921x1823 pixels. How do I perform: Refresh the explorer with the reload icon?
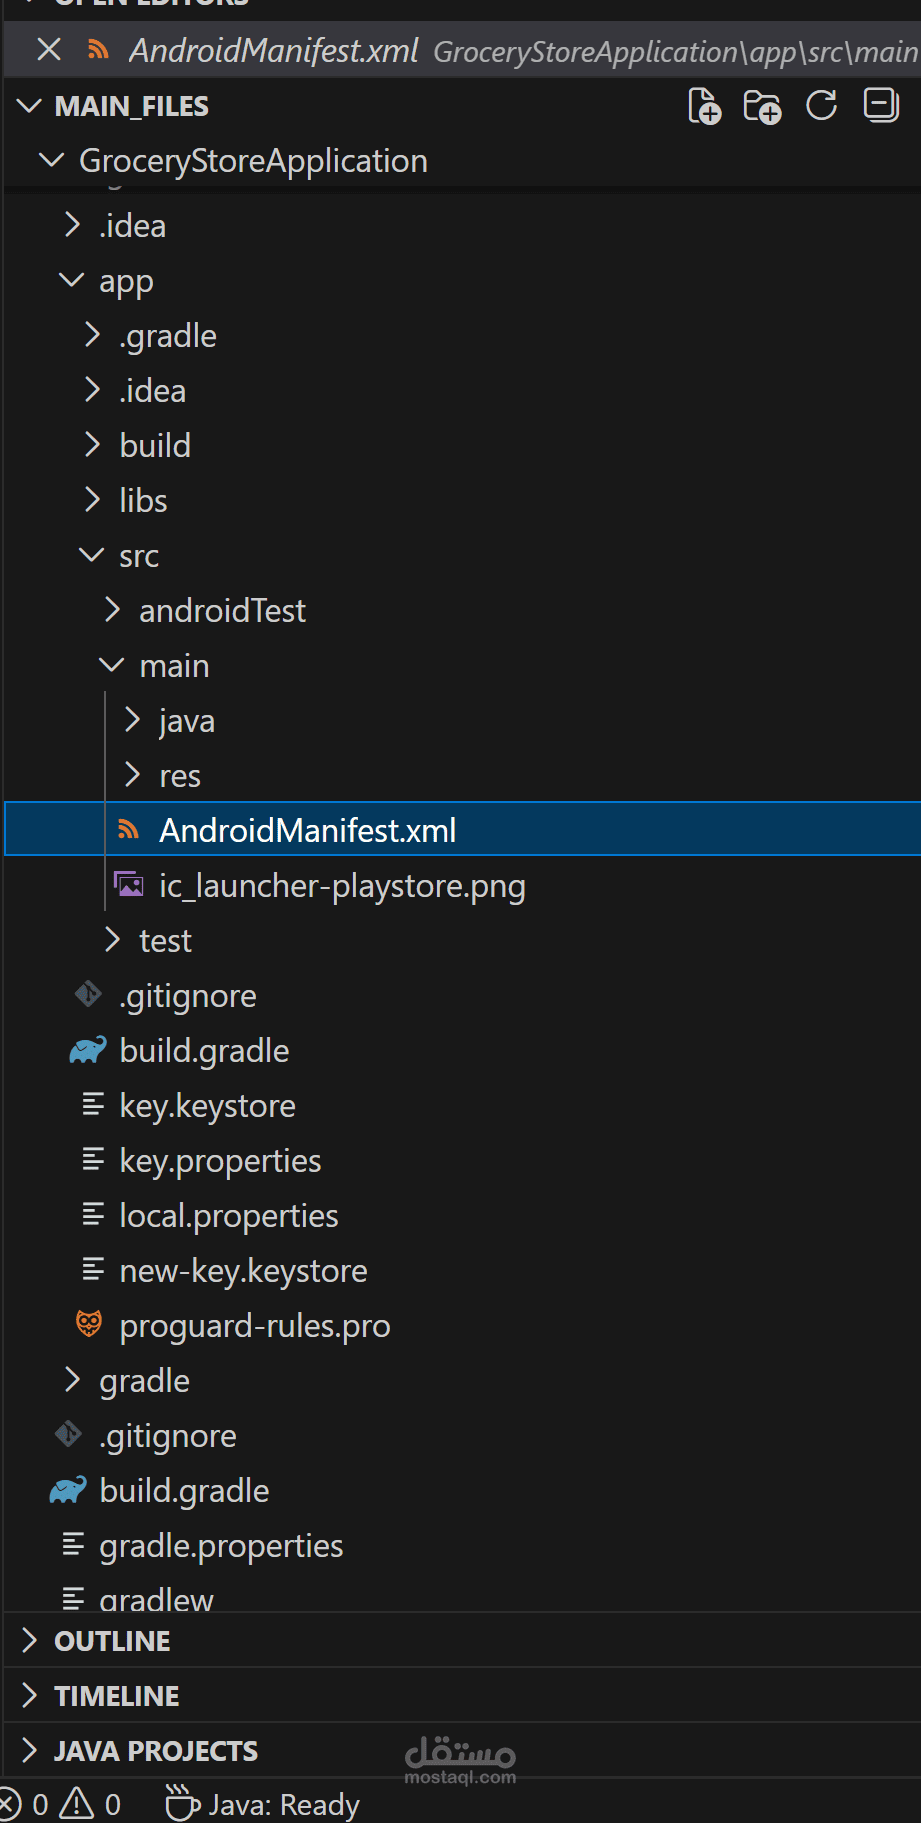[822, 105]
